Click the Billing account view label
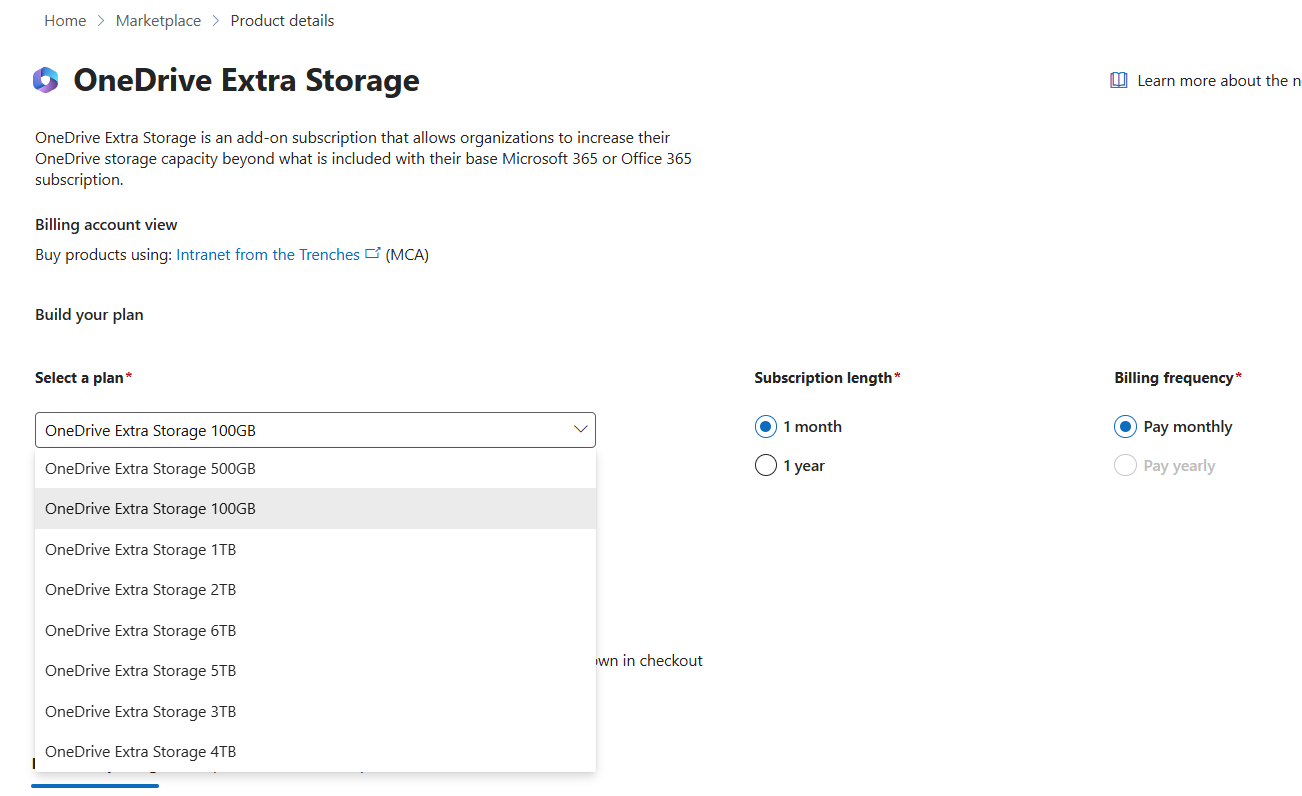This screenshot has width=1302, height=796. coord(106,225)
